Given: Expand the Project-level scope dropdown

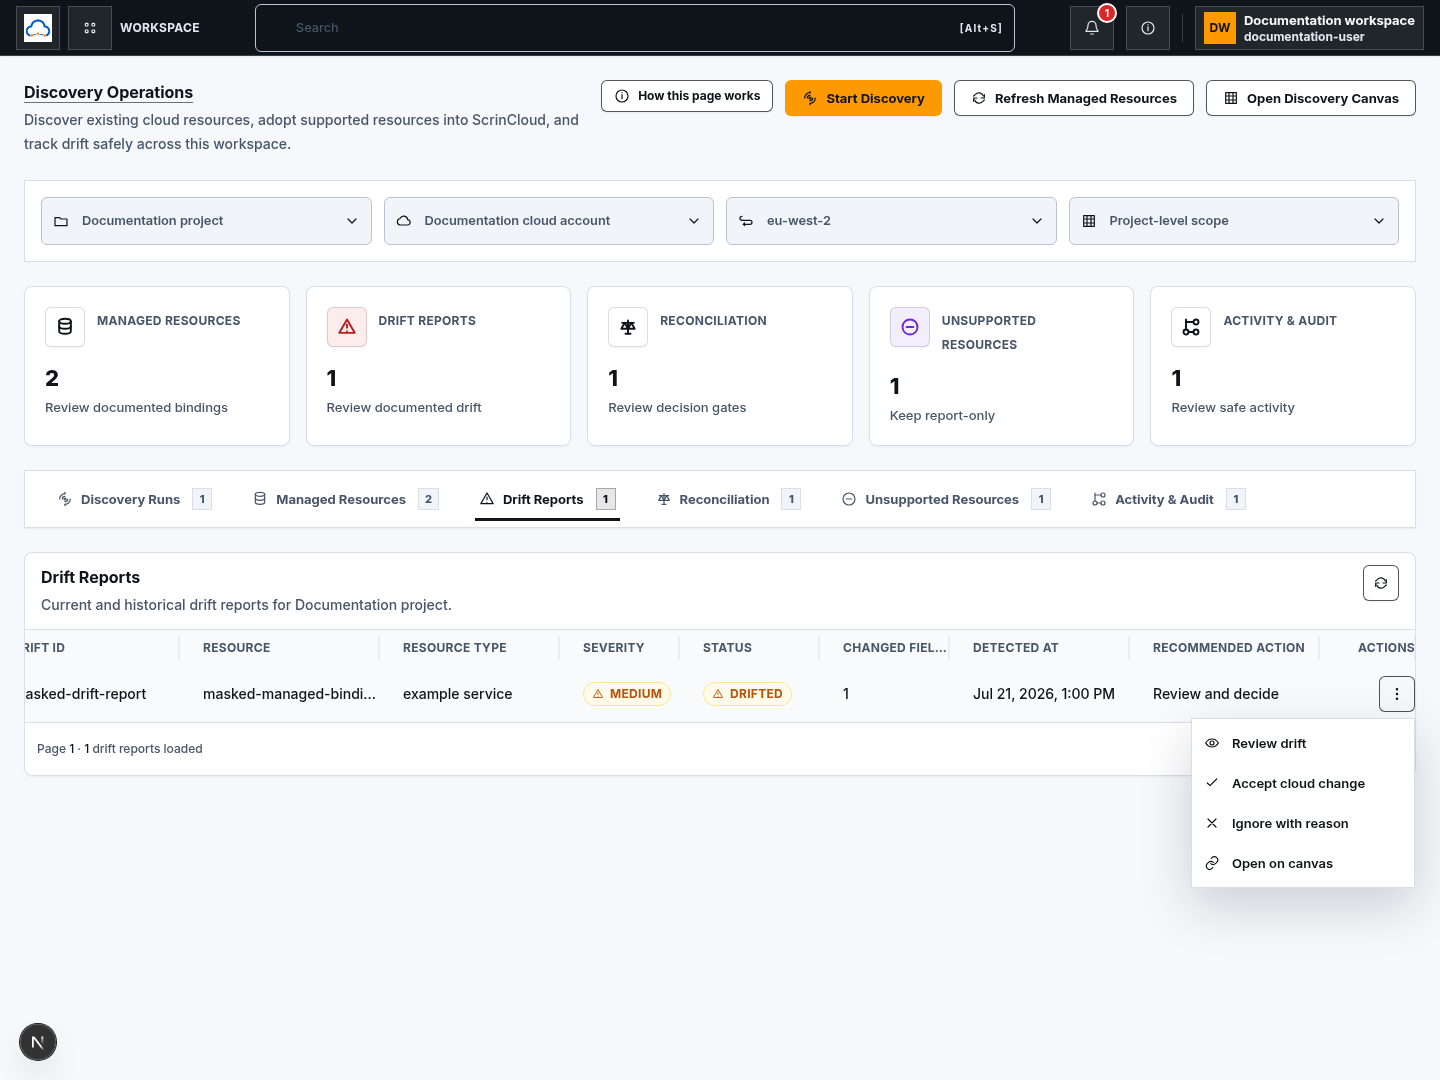Looking at the screenshot, I should 1234,221.
